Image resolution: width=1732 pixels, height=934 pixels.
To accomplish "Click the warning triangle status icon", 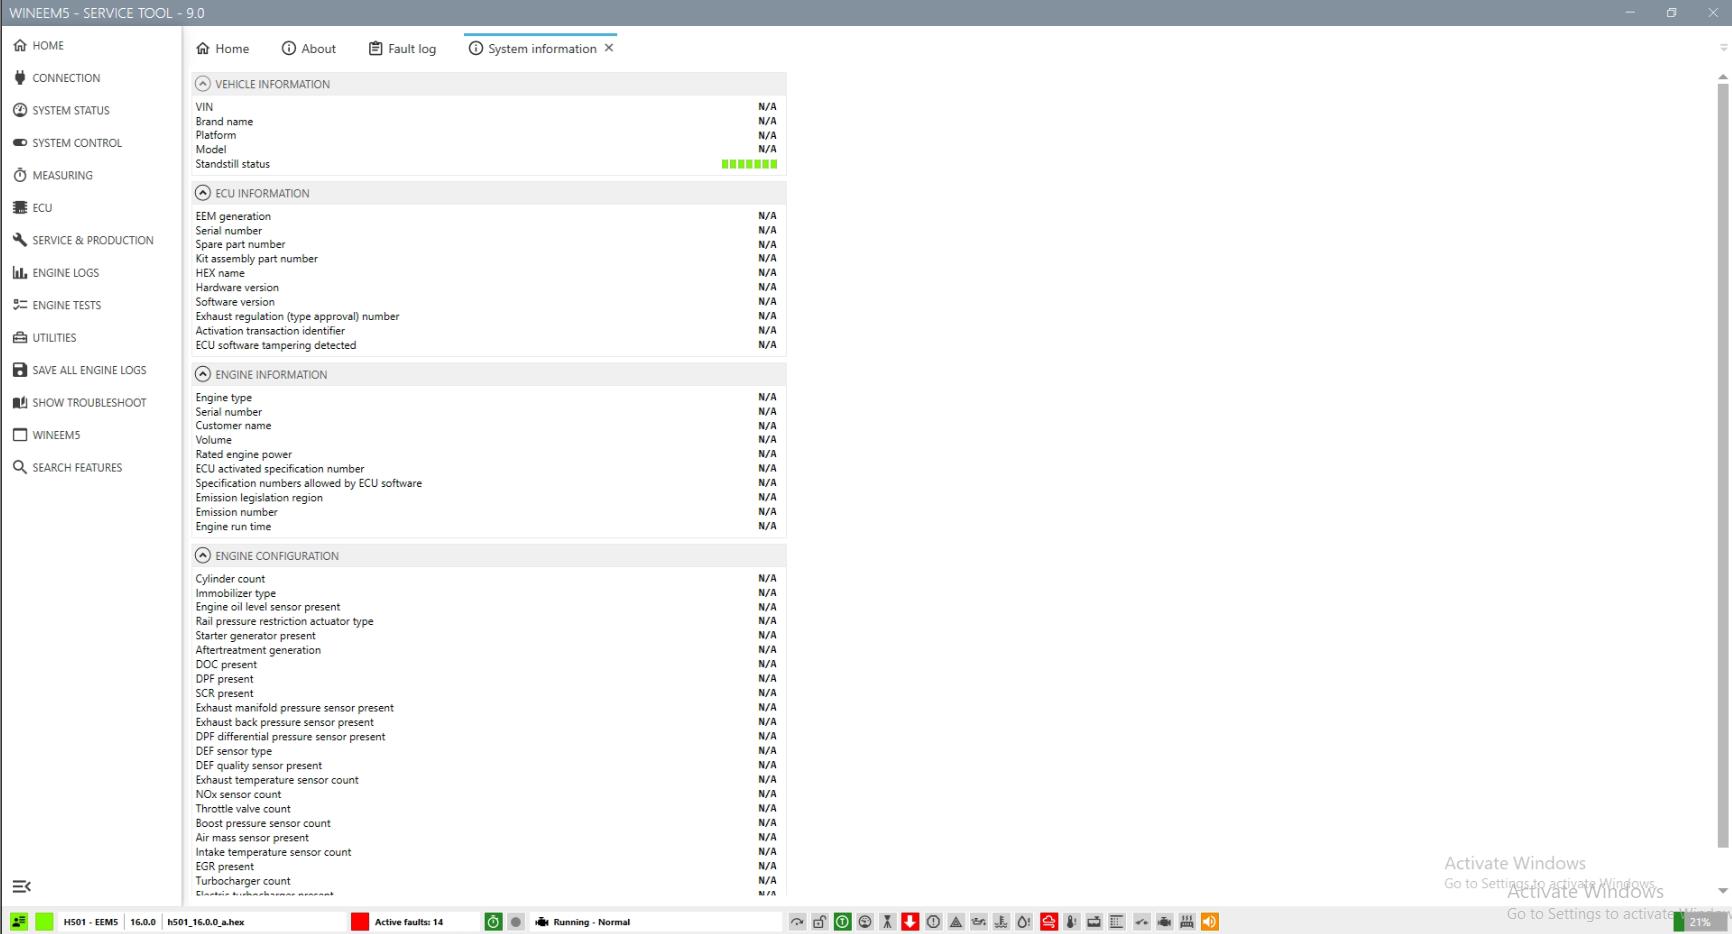I will (956, 922).
